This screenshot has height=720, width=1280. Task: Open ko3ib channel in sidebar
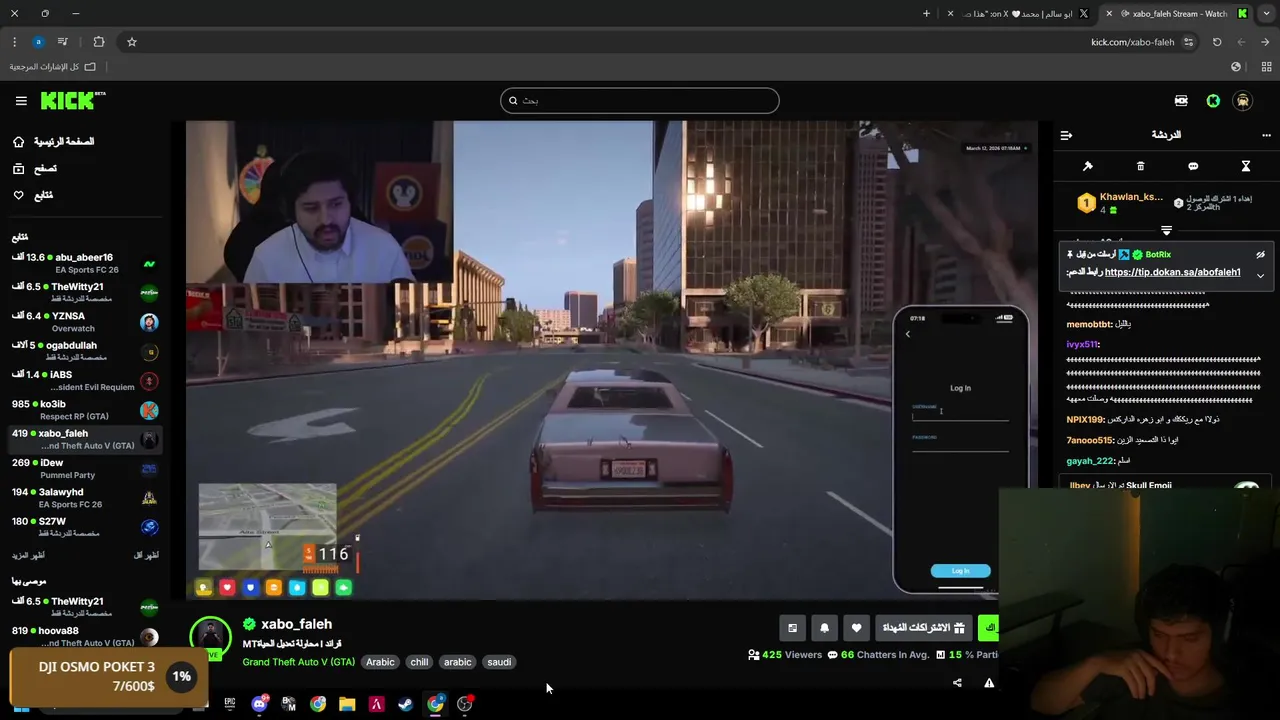point(85,410)
